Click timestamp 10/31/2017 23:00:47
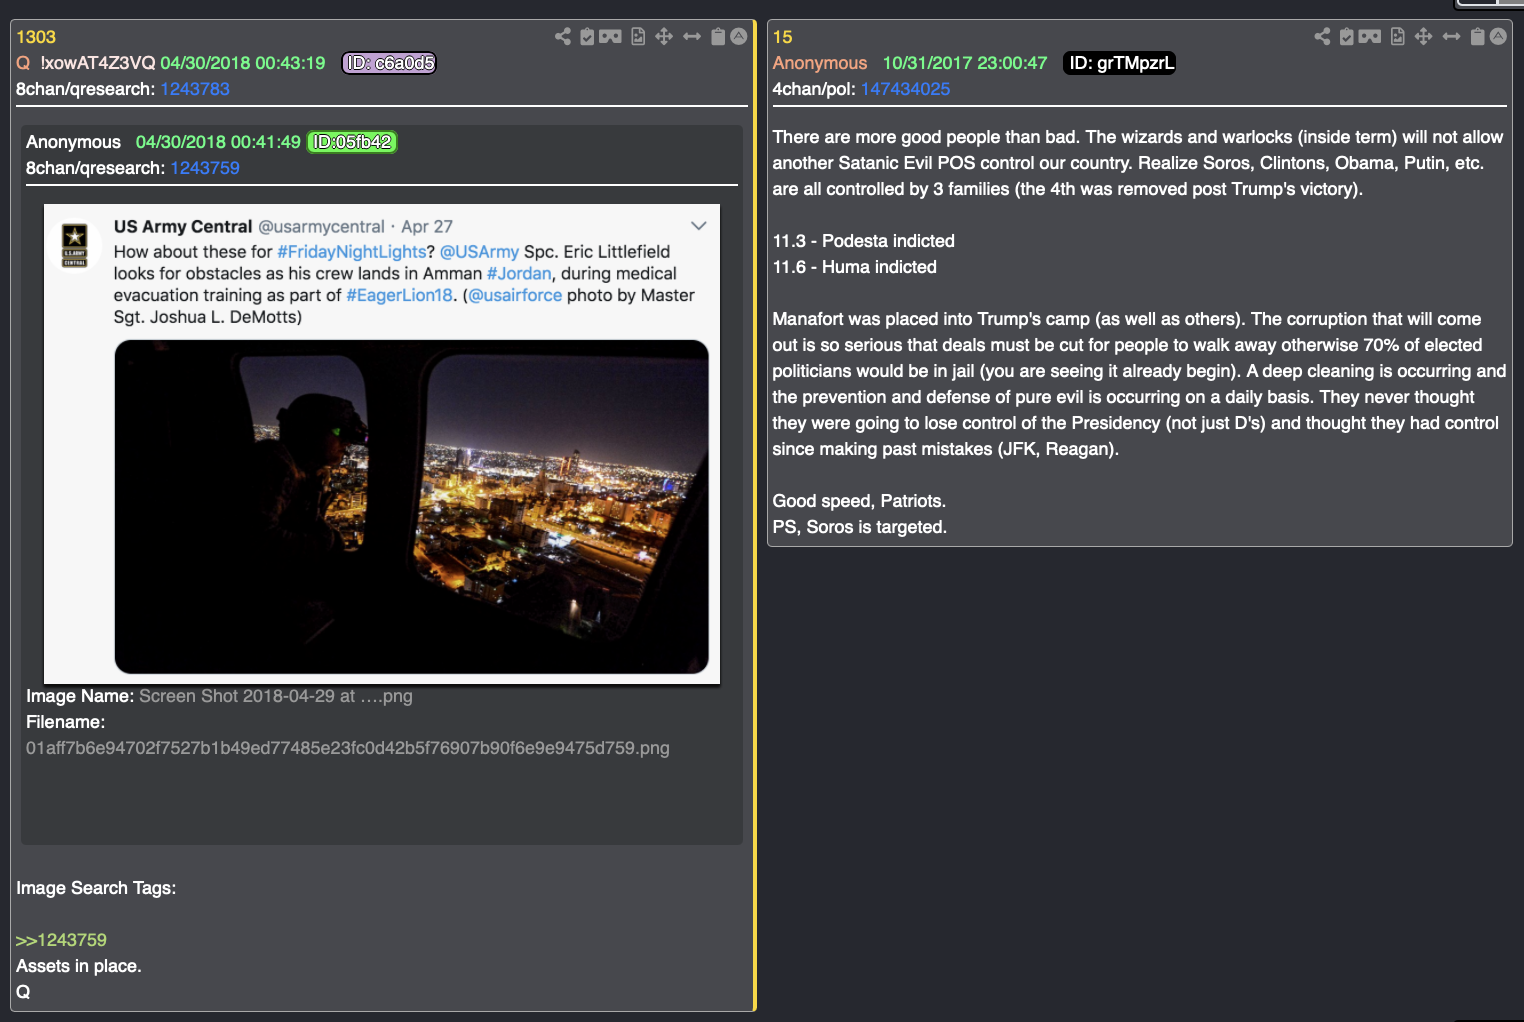This screenshot has height=1022, width=1524. pyautogui.click(x=965, y=63)
